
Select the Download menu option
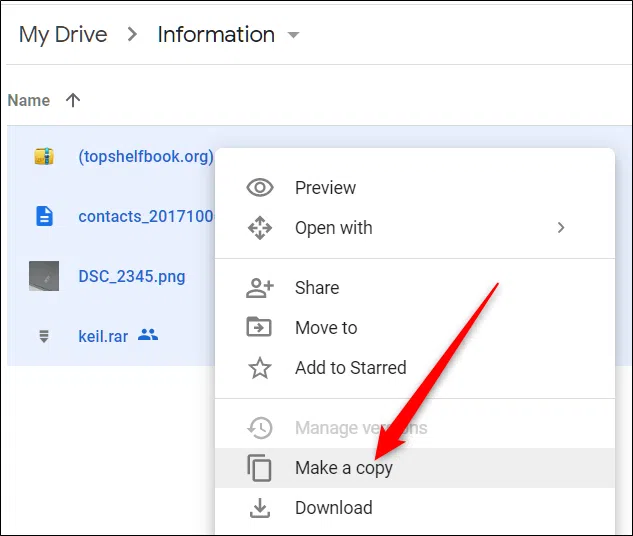333,508
